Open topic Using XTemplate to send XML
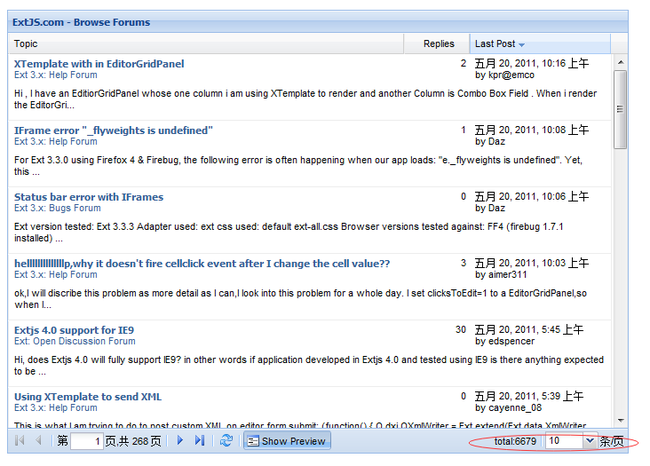650x466 pixels. click(x=87, y=397)
